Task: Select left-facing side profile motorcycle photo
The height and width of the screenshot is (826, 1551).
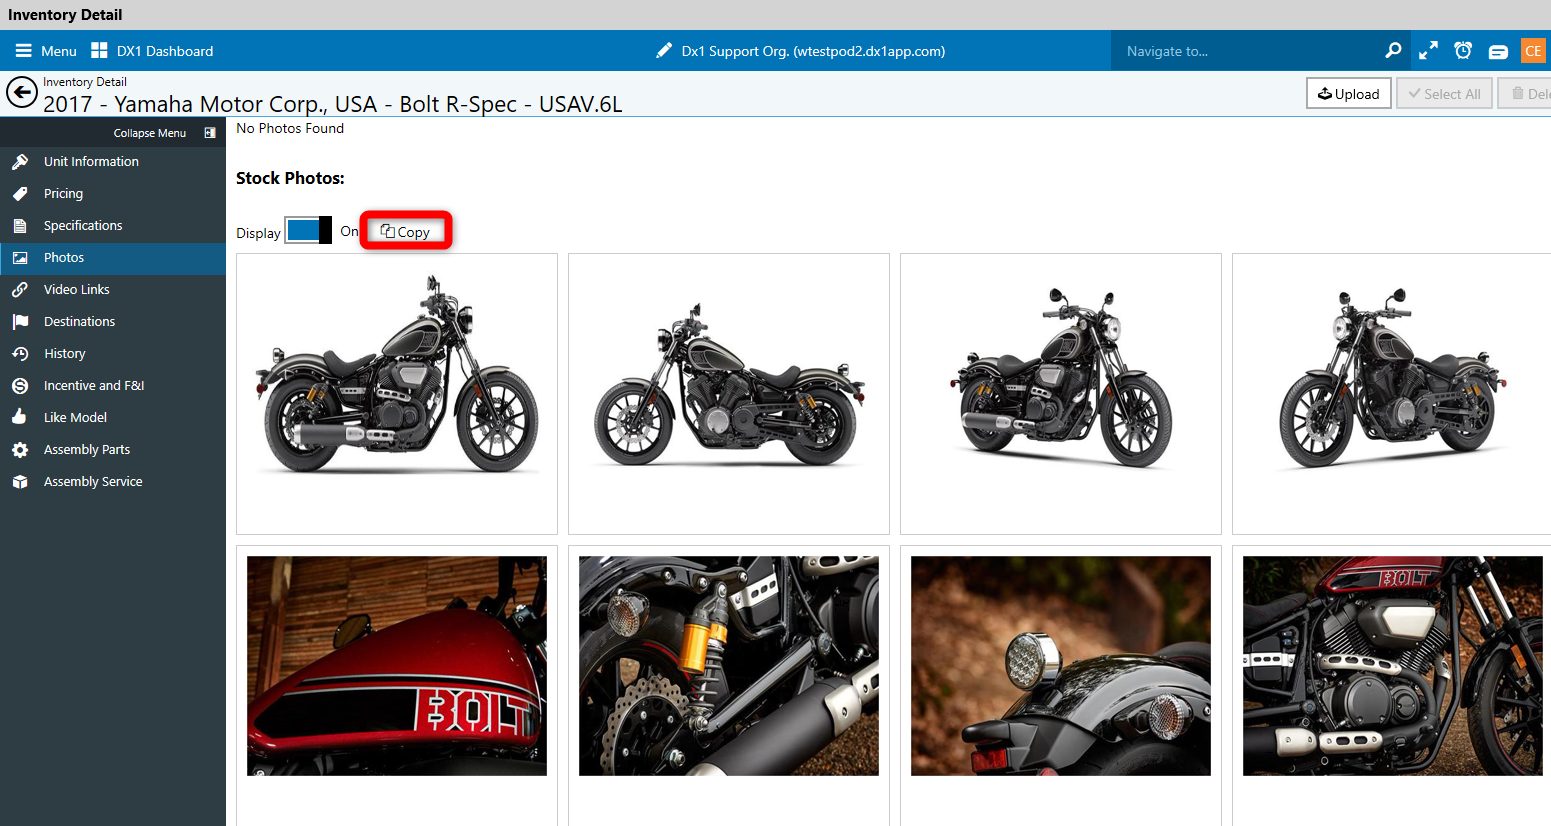Action: pyautogui.click(x=729, y=394)
